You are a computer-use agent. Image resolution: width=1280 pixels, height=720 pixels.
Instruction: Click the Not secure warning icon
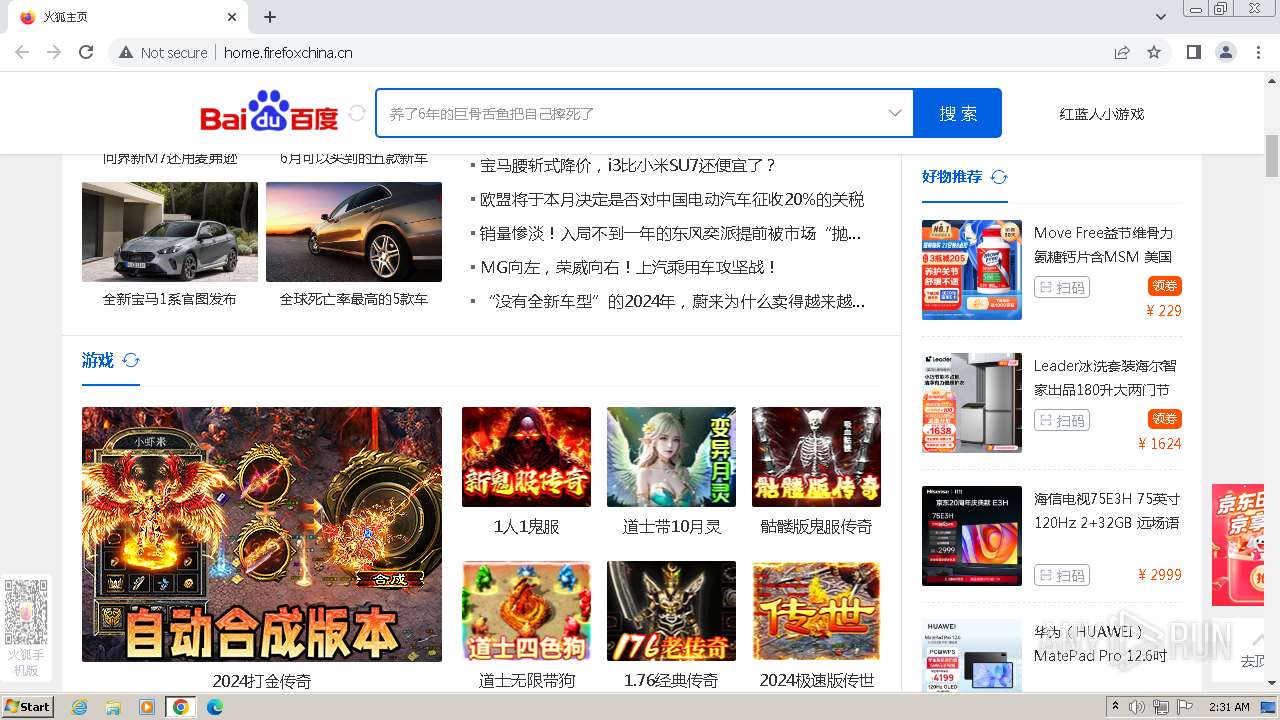pos(126,52)
